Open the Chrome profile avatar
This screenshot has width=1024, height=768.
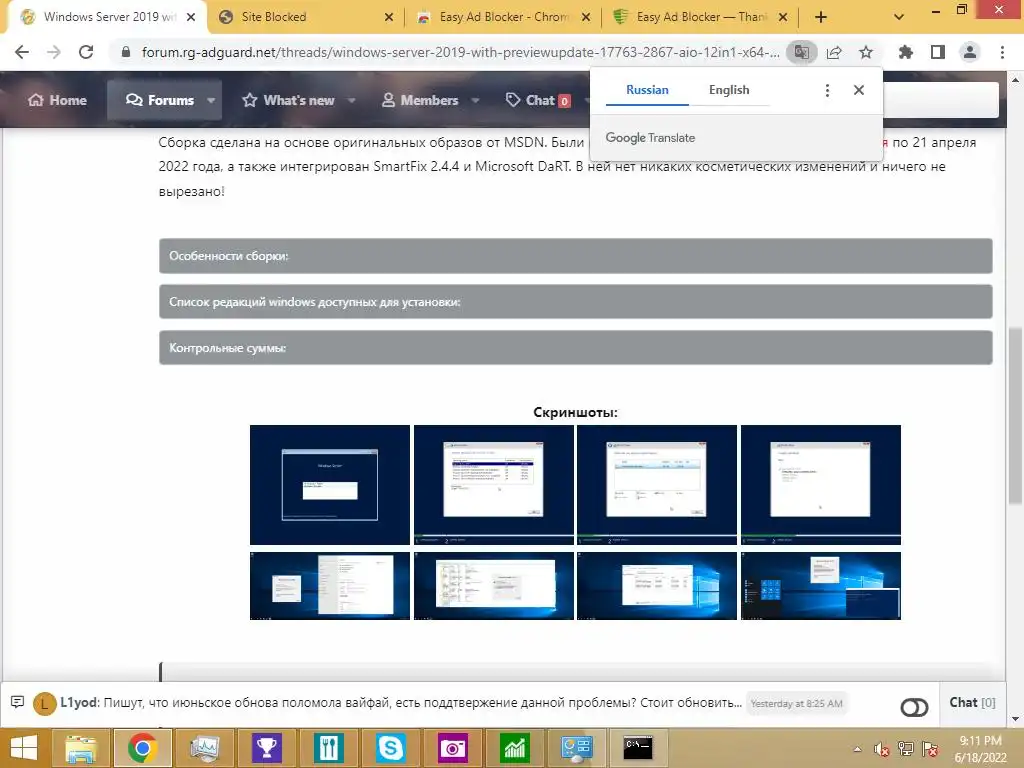click(970, 52)
